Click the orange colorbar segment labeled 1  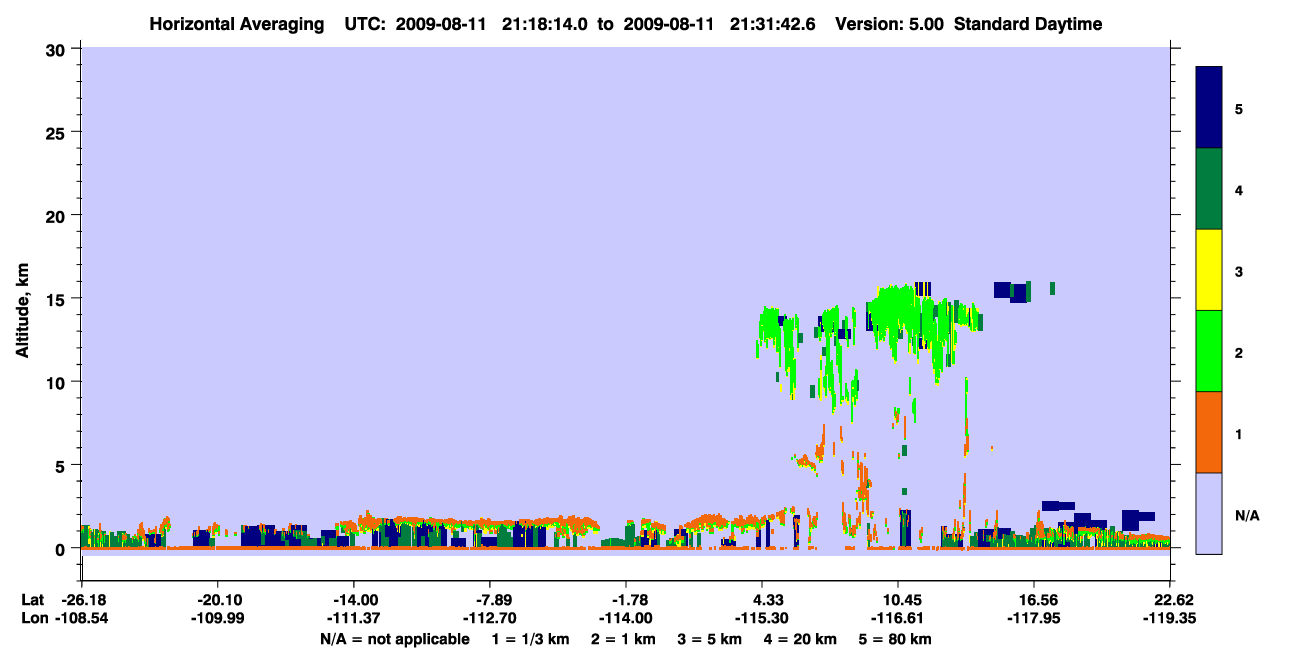[x=1209, y=432]
